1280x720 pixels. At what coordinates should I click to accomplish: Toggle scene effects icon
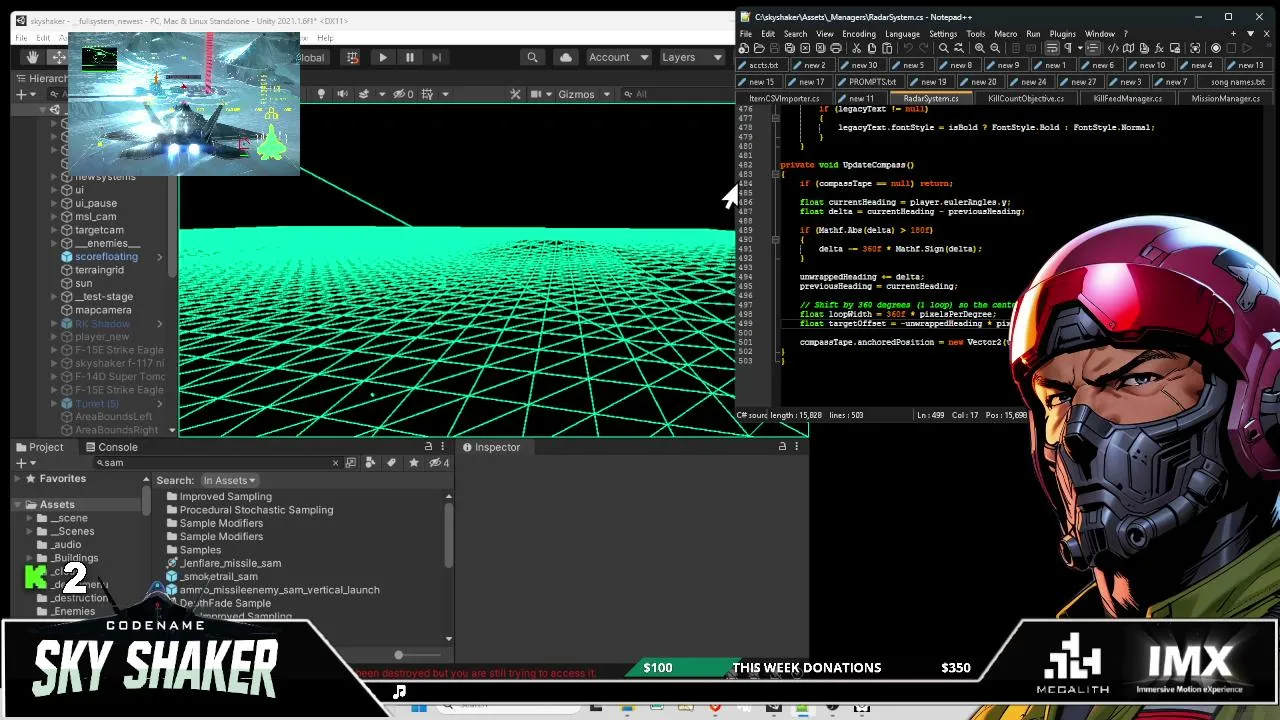pyautogui.click(x=364, y=94)
